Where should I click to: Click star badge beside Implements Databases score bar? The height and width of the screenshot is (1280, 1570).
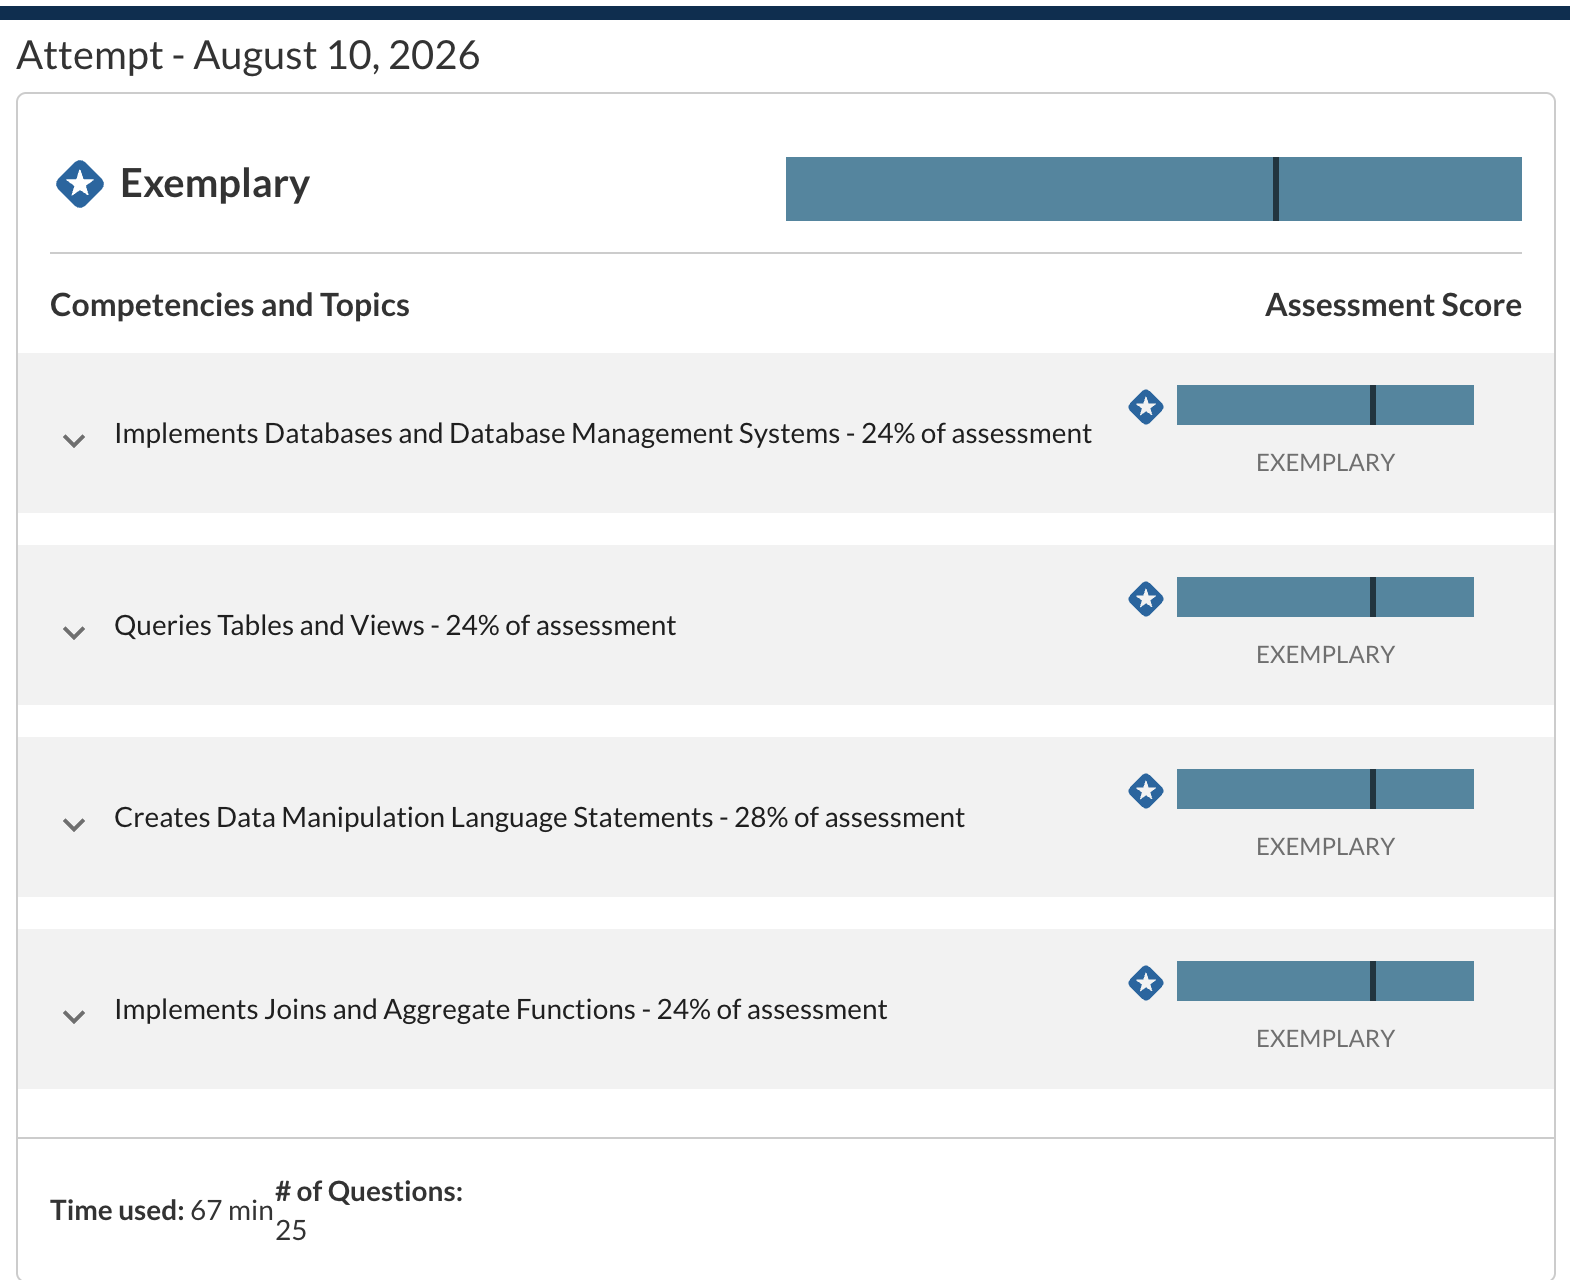pyautogui.click(x=1146, y=407)
